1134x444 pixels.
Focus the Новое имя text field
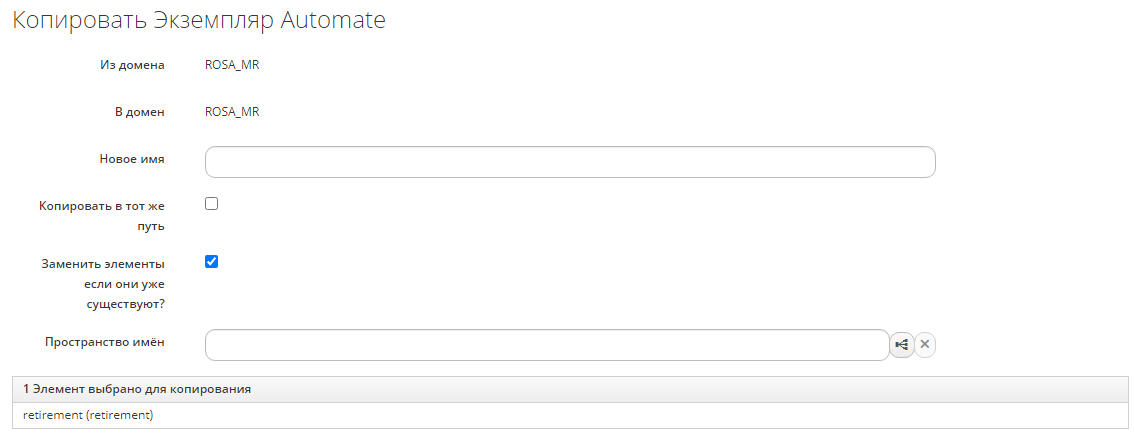pos(570,162)
